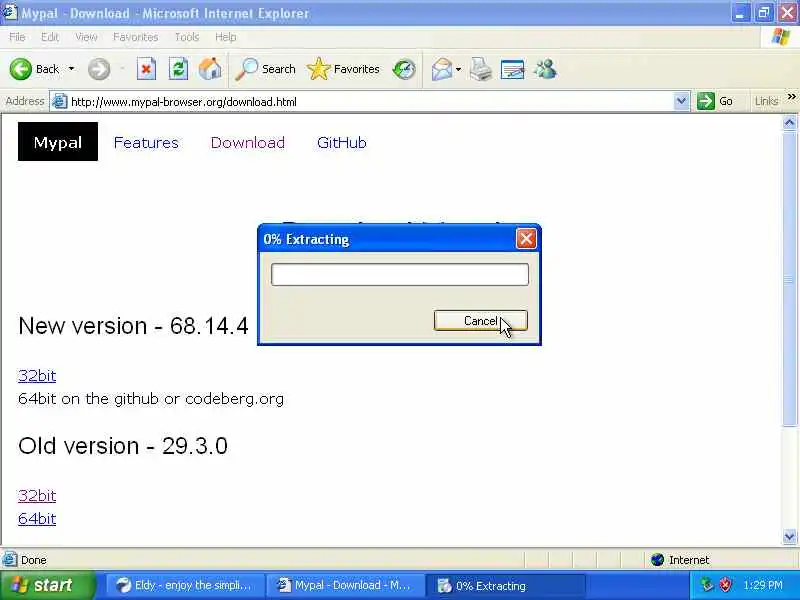
Task: Open the Edit menu
Action: pos(49,37)
